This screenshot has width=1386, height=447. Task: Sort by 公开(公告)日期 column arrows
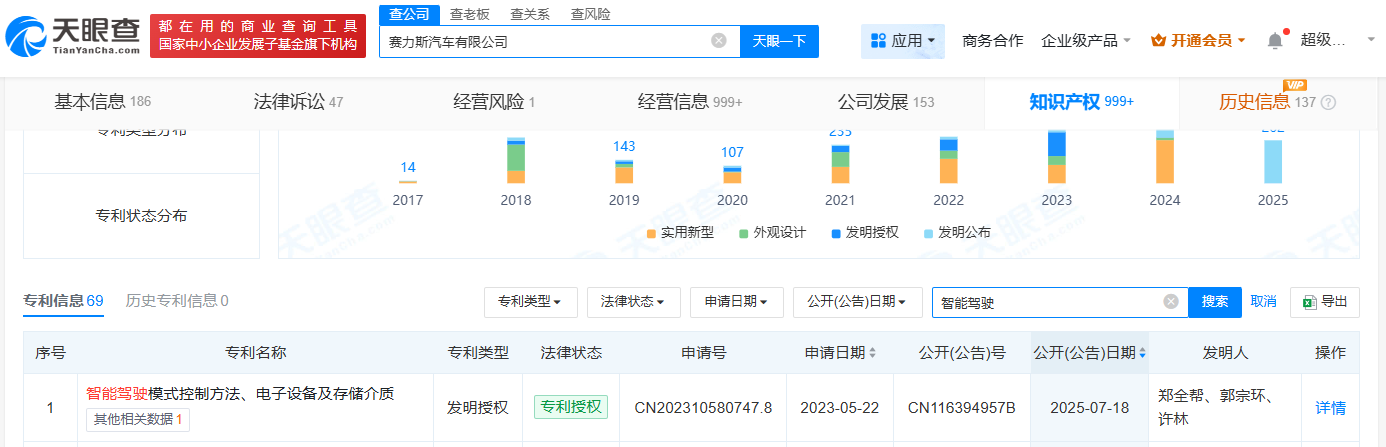click(x=1143, y=353)
